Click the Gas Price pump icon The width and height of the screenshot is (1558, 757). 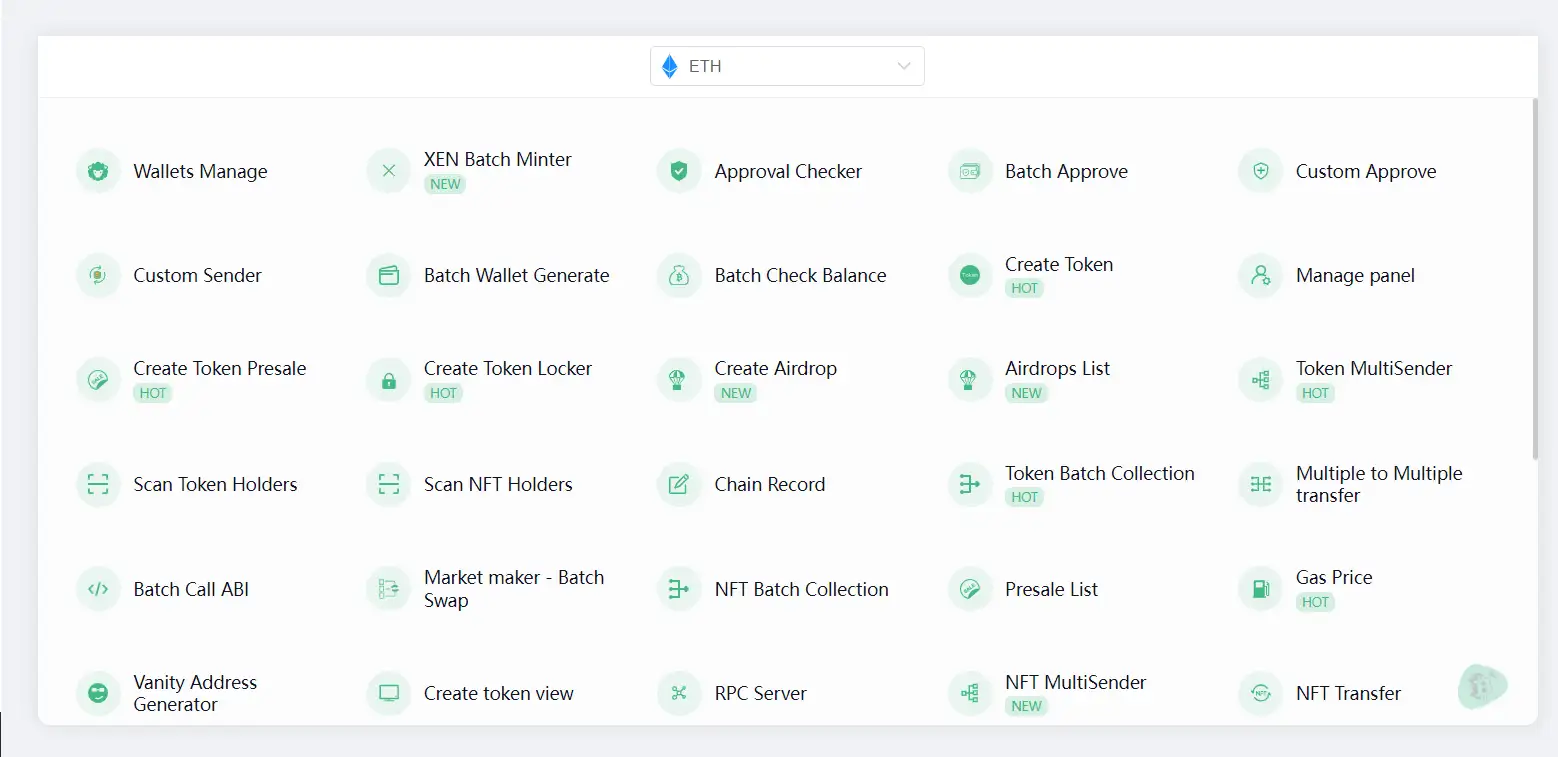click(1260, 589)
